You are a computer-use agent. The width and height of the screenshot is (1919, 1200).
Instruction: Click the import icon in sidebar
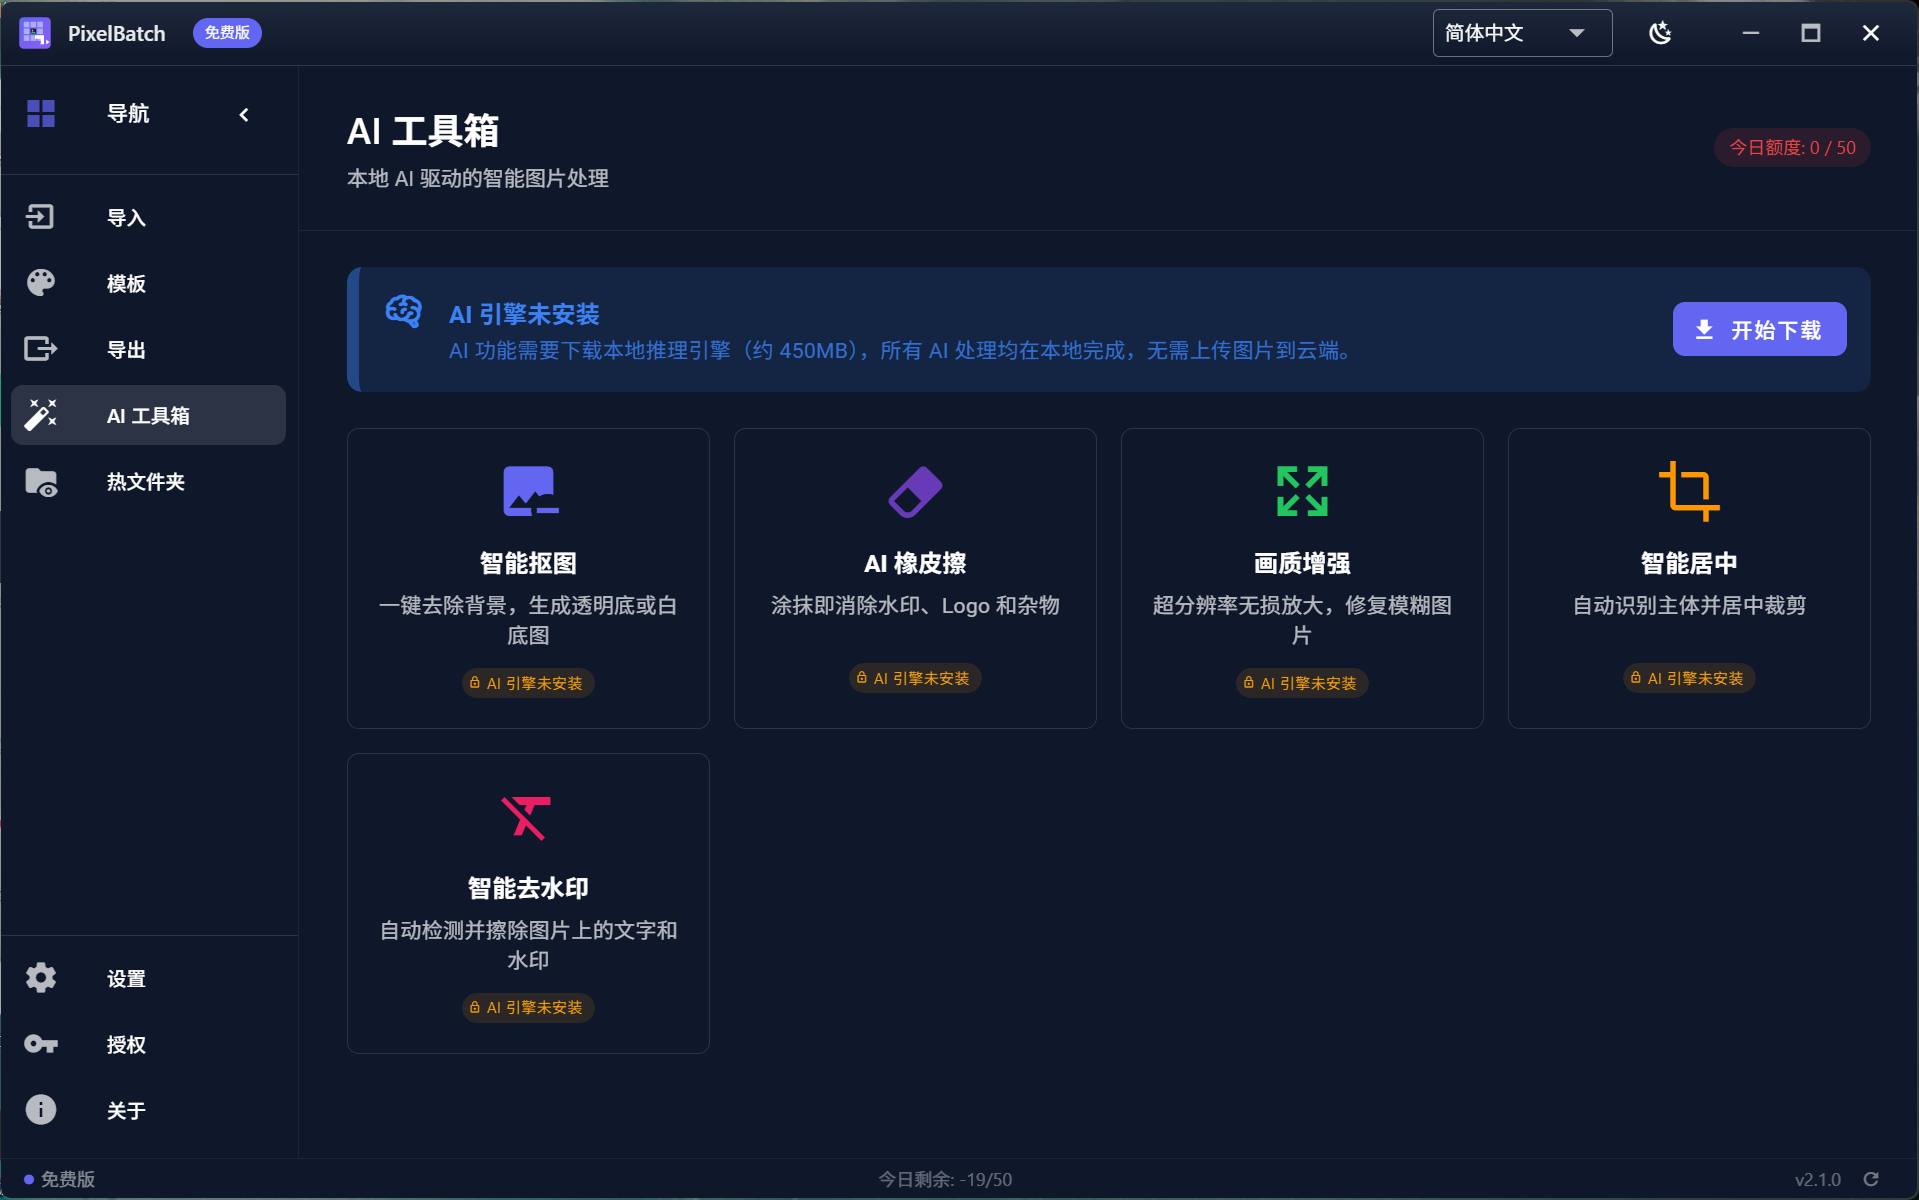pos(41,217)
